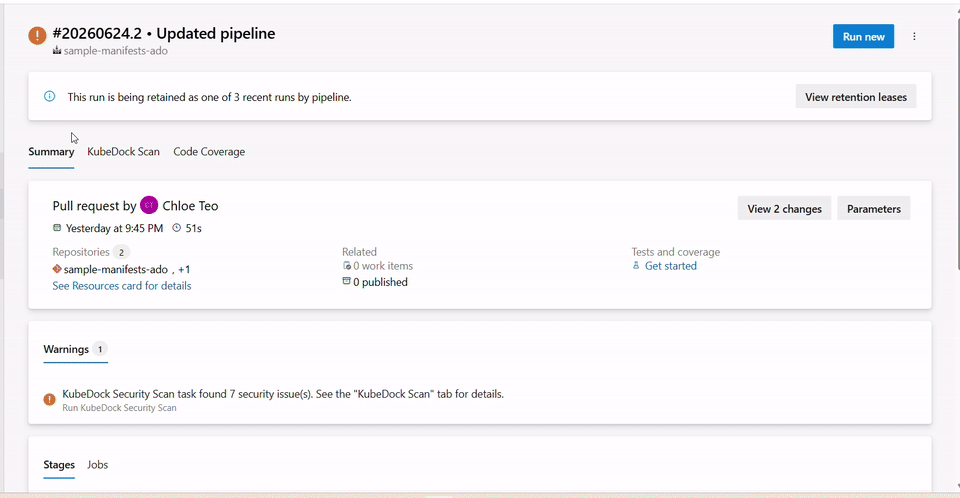960x498 pixels.
Task: Select the Stages tab
Action: click(x=59, y=465)
